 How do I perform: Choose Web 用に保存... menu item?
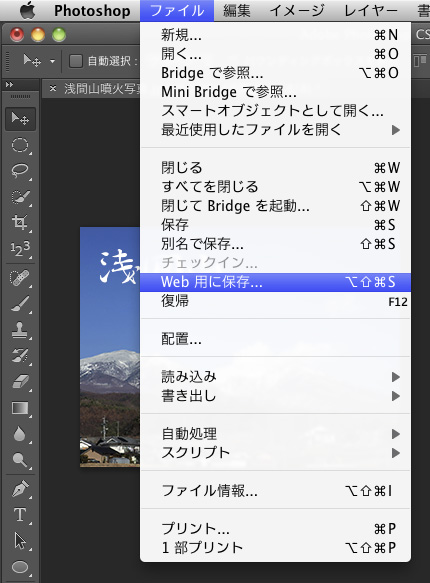(275, 282)
